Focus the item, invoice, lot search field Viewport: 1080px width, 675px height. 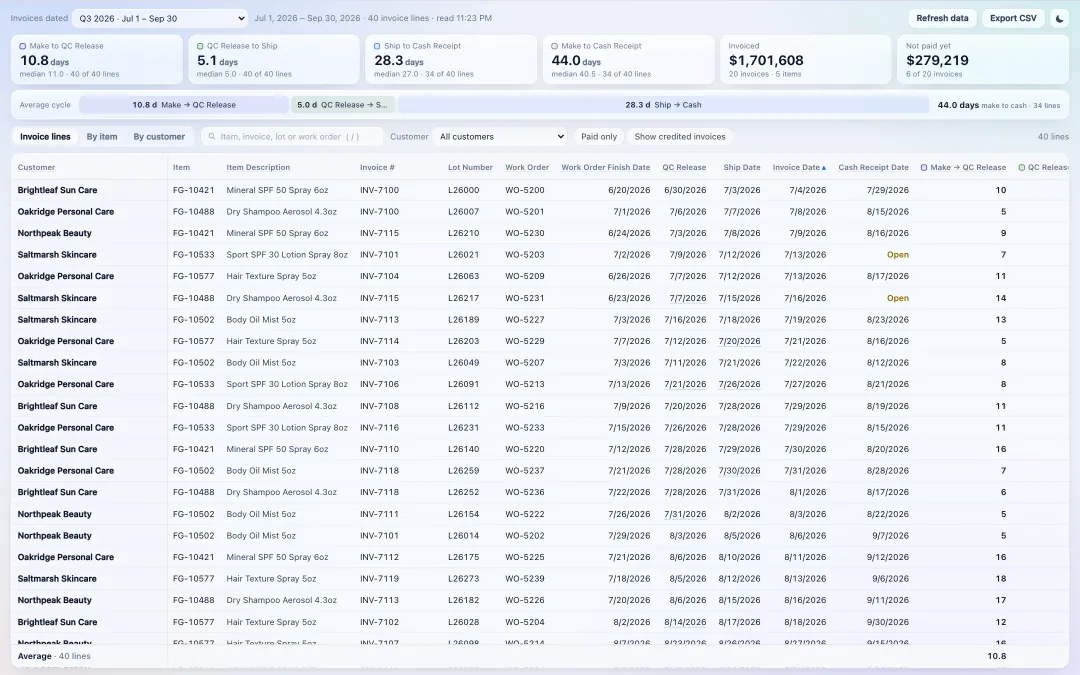(292, 136)
